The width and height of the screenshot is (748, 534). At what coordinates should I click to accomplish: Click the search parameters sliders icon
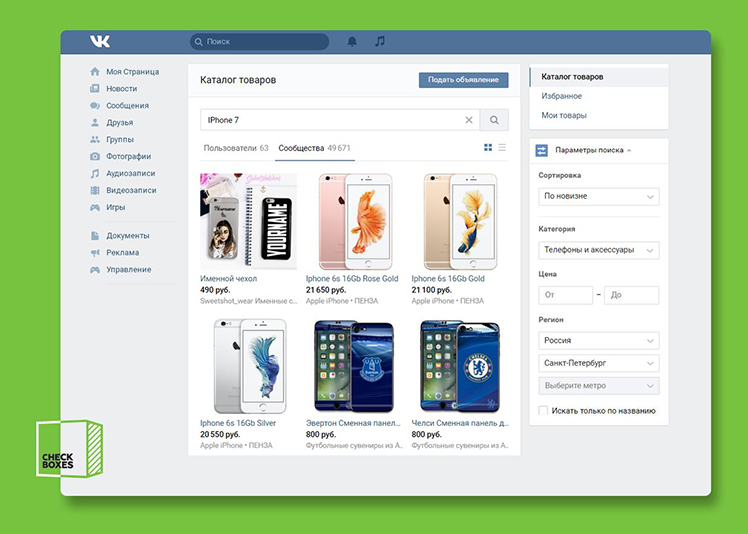pyautogui.click(x=541, y=150)
